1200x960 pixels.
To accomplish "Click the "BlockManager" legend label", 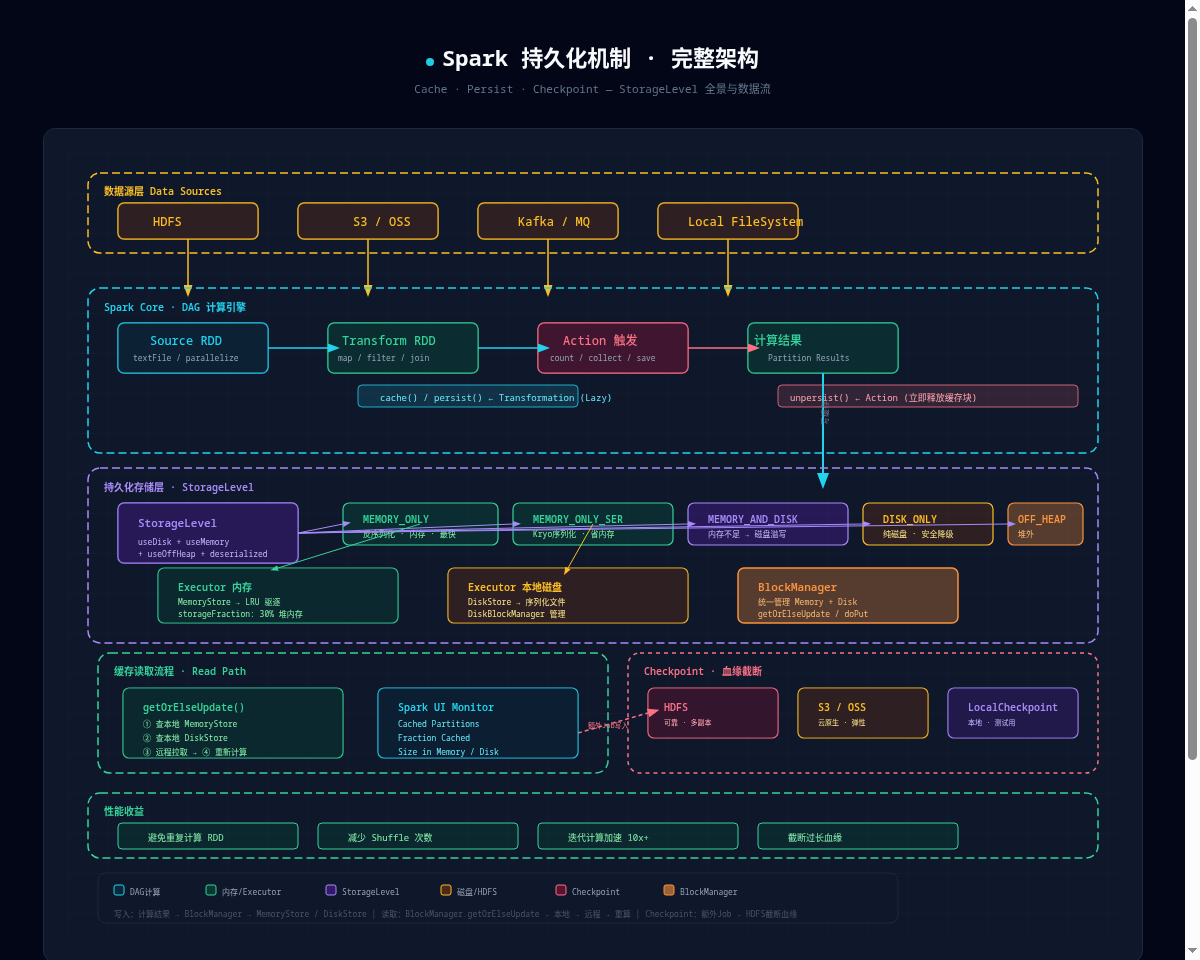I will (709, 892).
